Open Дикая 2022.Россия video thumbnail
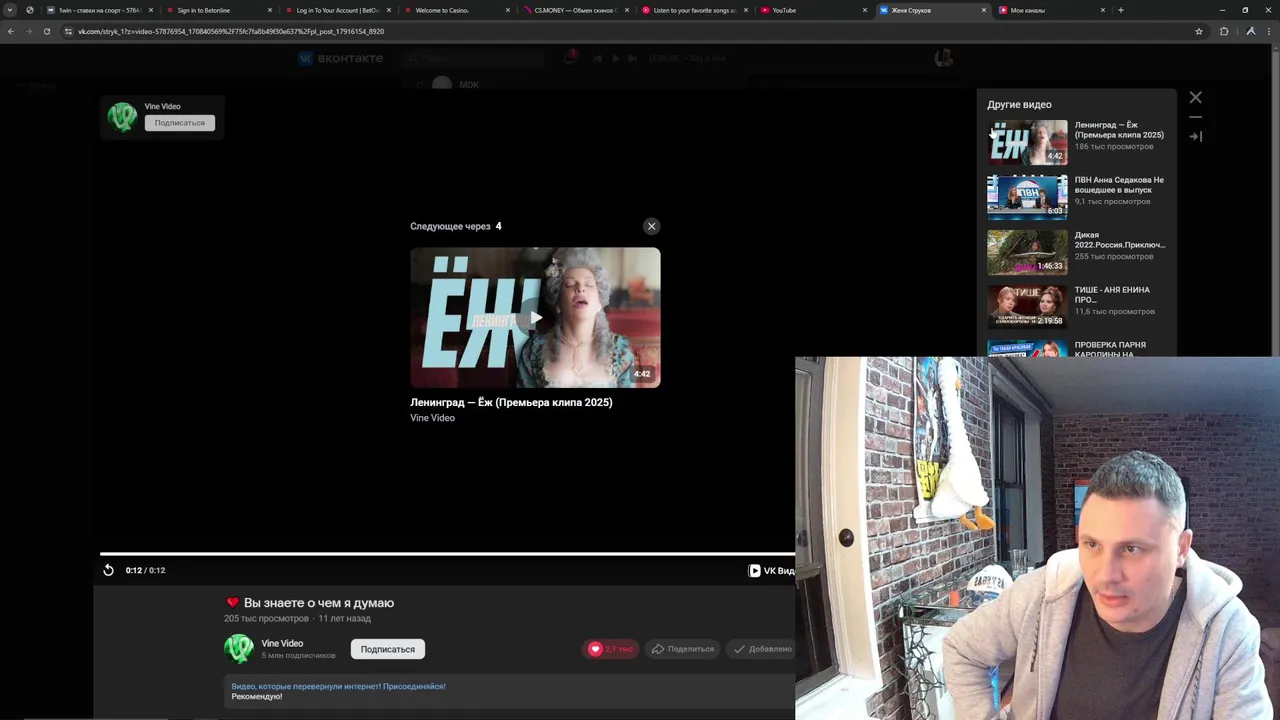 (x=1027, y=252)
